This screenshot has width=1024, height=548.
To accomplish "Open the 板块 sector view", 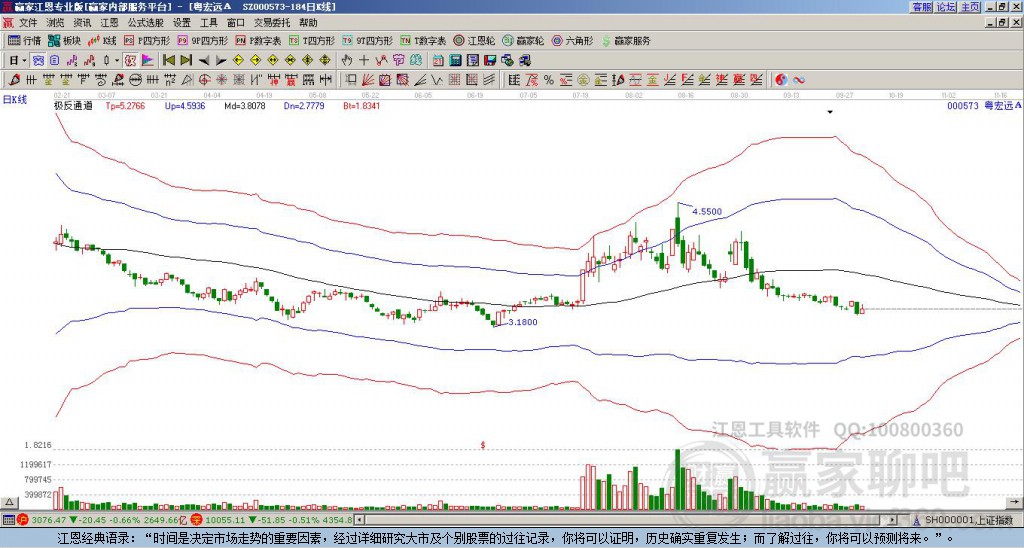I will (x=65, y=40).
